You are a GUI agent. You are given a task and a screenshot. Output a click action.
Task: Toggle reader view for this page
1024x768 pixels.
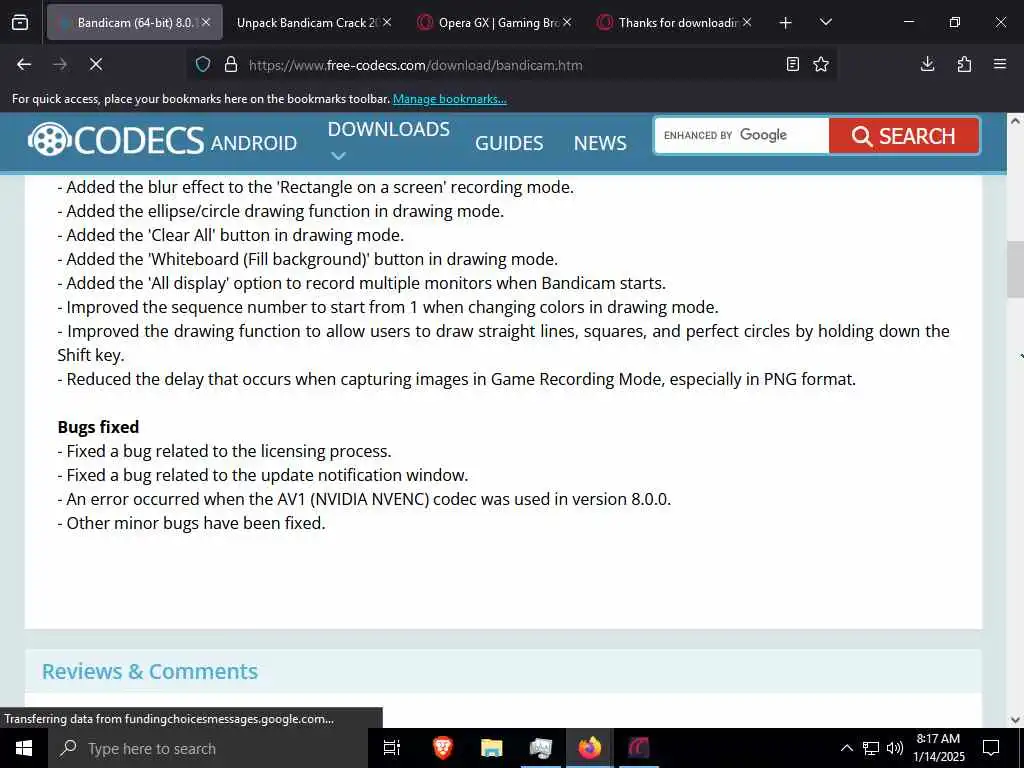coord(793,64)
